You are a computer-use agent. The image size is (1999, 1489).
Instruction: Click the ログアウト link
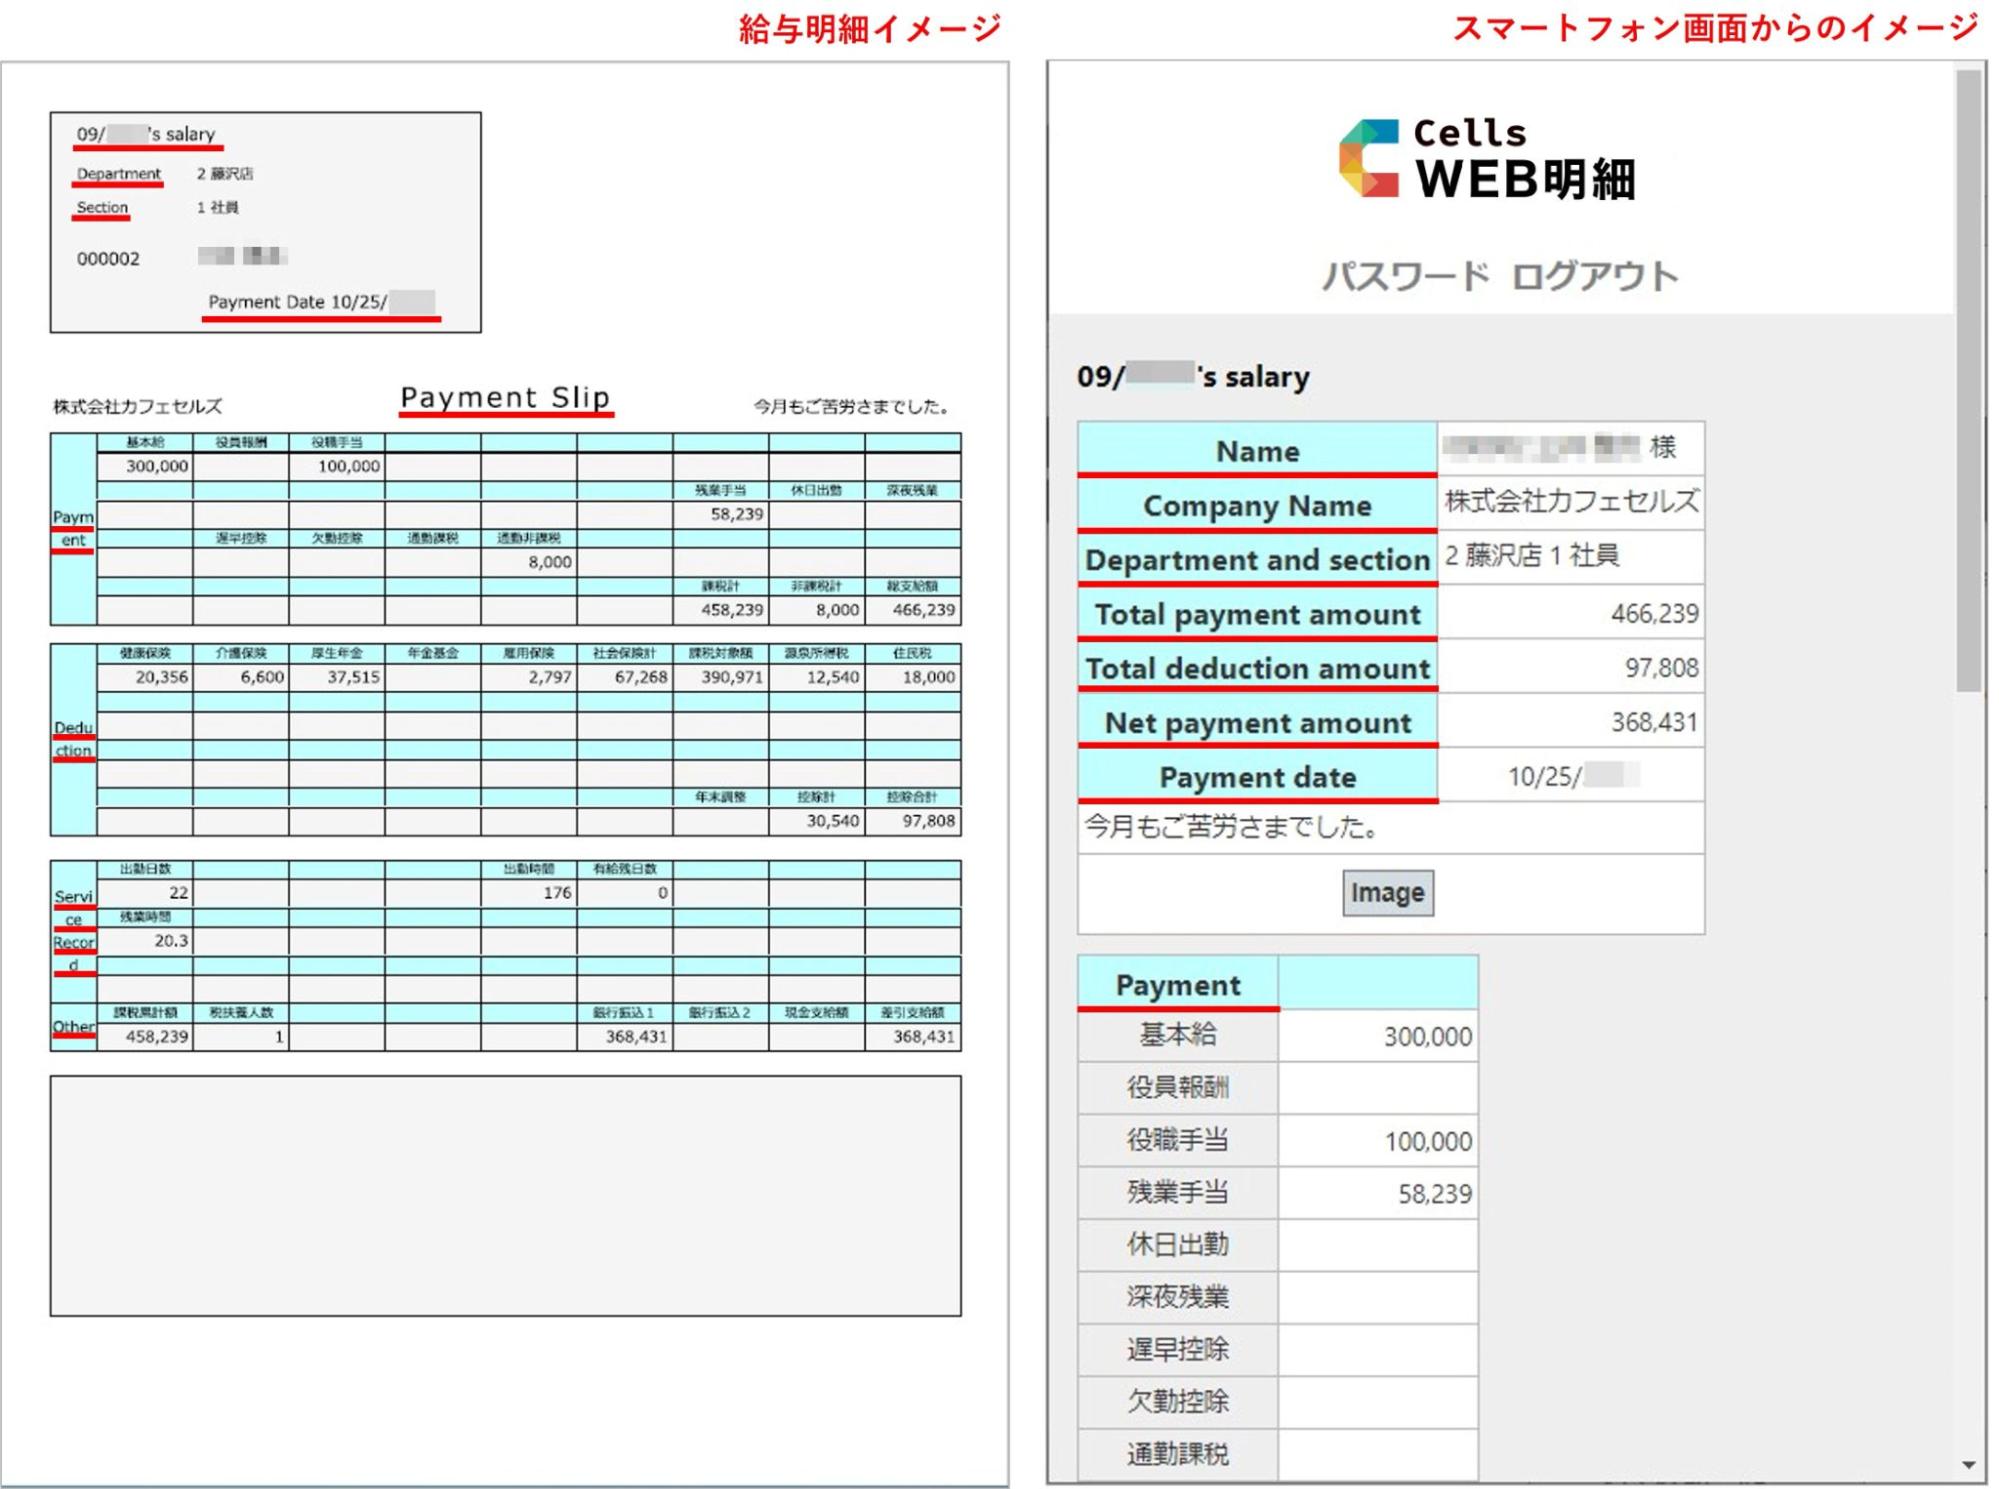pyautogui.click(x=1593, y=276)
